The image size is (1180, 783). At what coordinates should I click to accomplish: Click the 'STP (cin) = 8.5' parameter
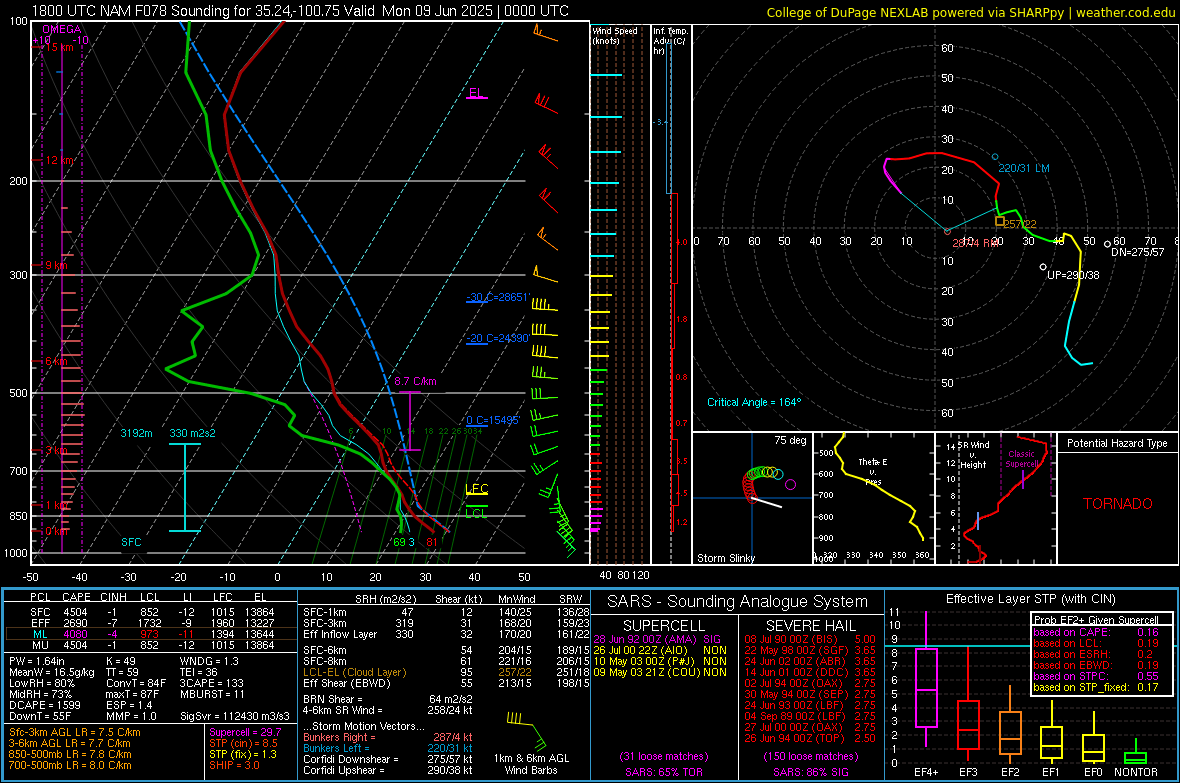[x=243, y=743]
